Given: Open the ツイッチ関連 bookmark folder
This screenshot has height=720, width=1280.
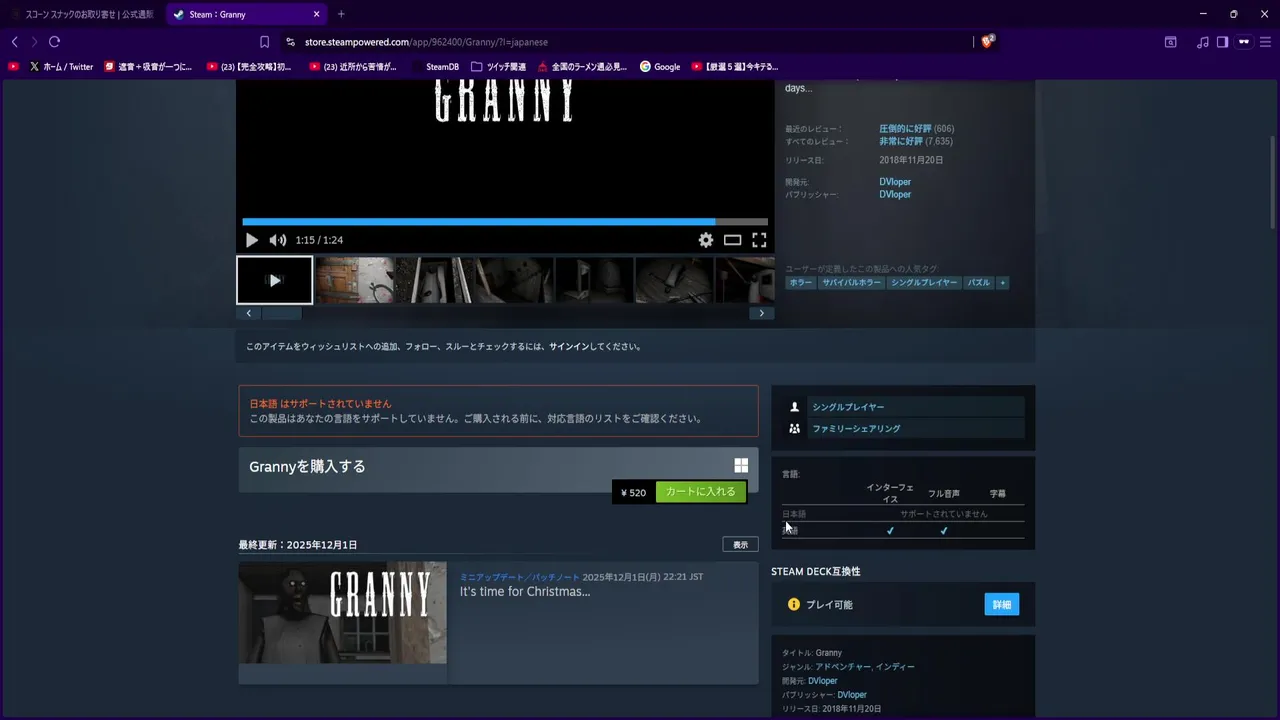Looking at the screenshot, I should pyautogui.click(x=499, y=67).
